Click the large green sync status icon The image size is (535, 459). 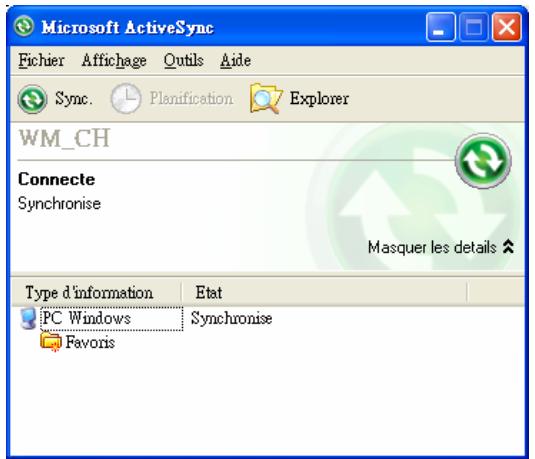[483, 161]
